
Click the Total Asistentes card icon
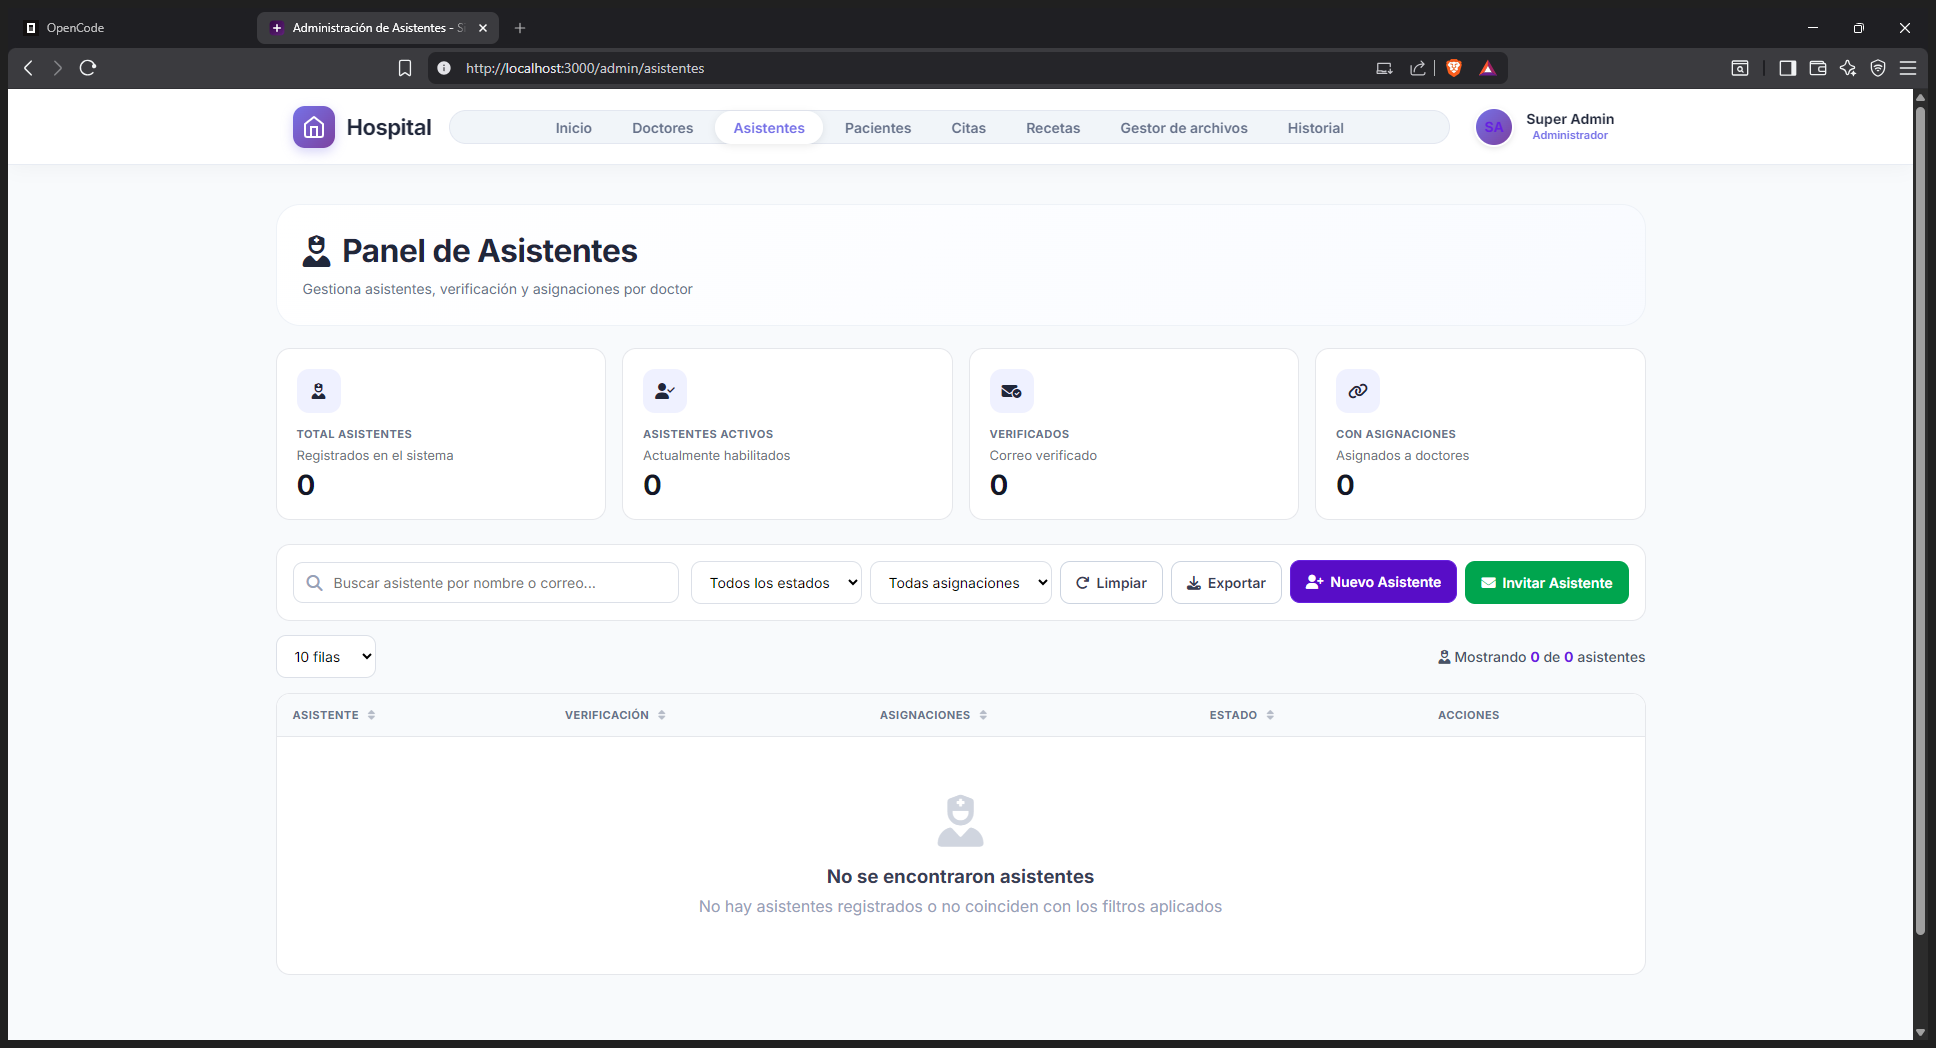pyautogui.click(x=318, y=391)
